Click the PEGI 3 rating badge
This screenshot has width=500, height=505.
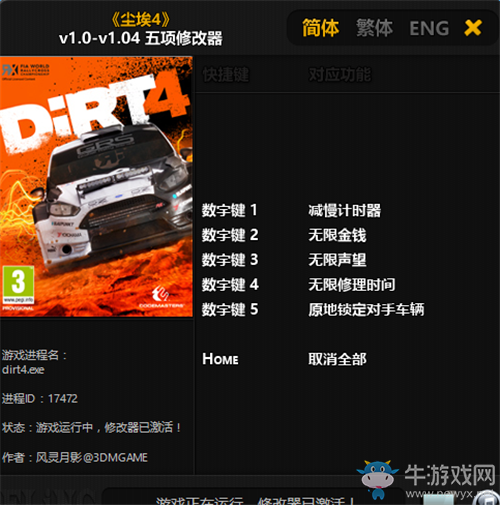18,286
